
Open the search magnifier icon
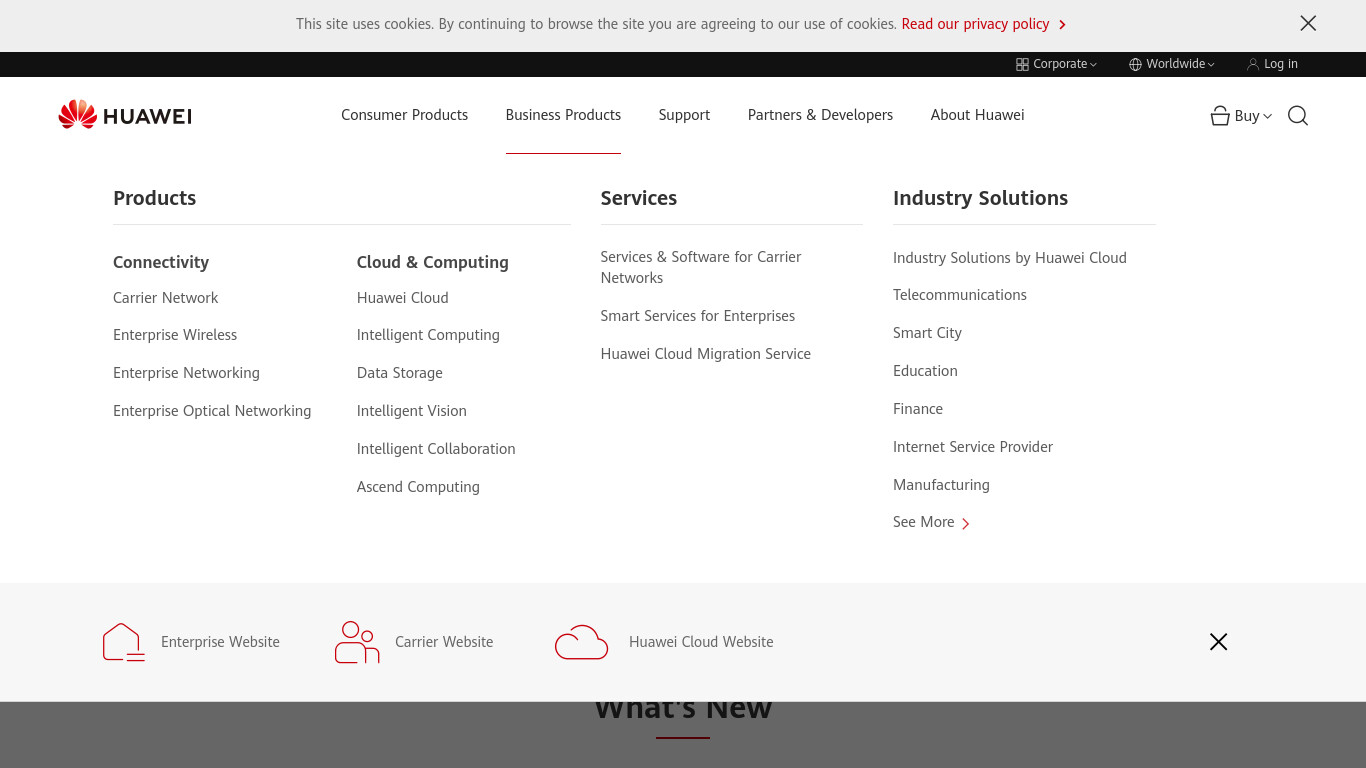(1298, 116)
